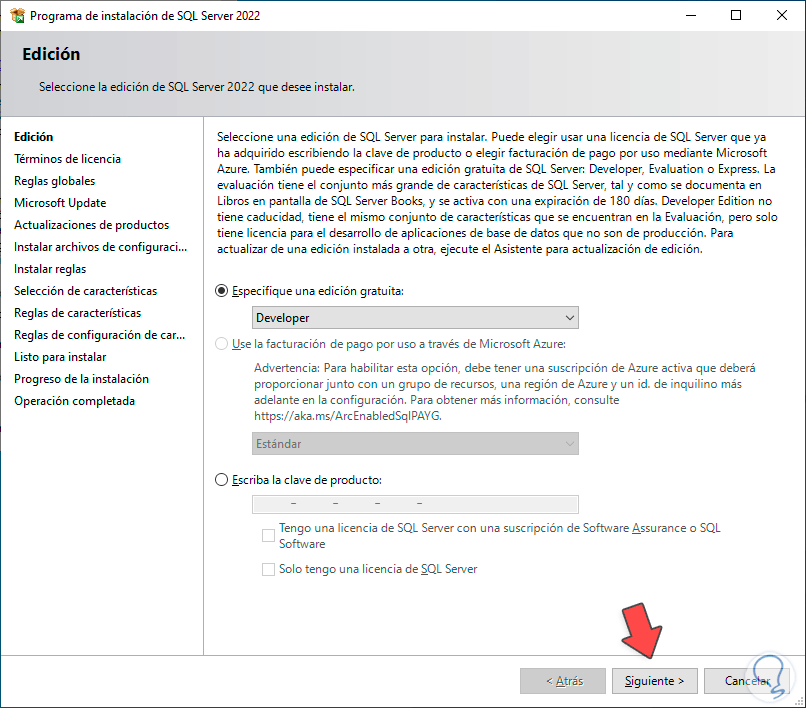The width and height of the screenshot is (806, 708).
Task: Select 'Especifique una edición gratuita' radio button
Action: [221, 291]
